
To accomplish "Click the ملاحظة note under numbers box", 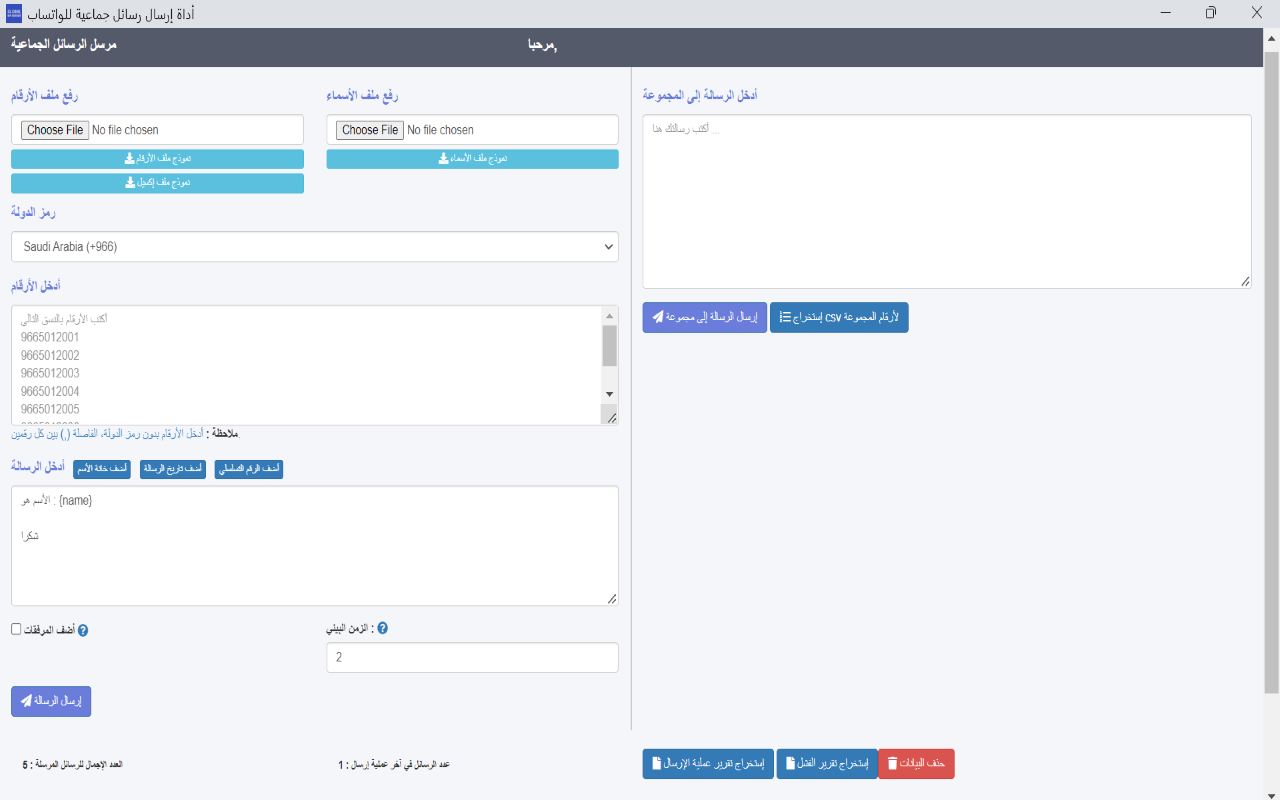I will point(126,434).
